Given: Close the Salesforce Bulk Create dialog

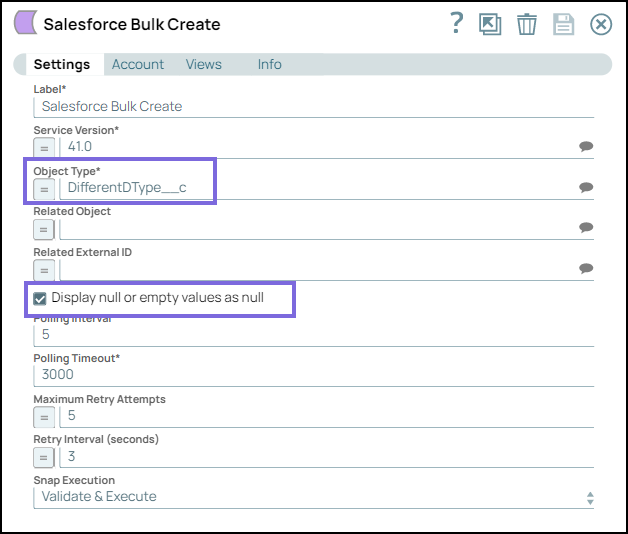Looking at the screenshot, I should pyautogui.click(x=601, y=24).
